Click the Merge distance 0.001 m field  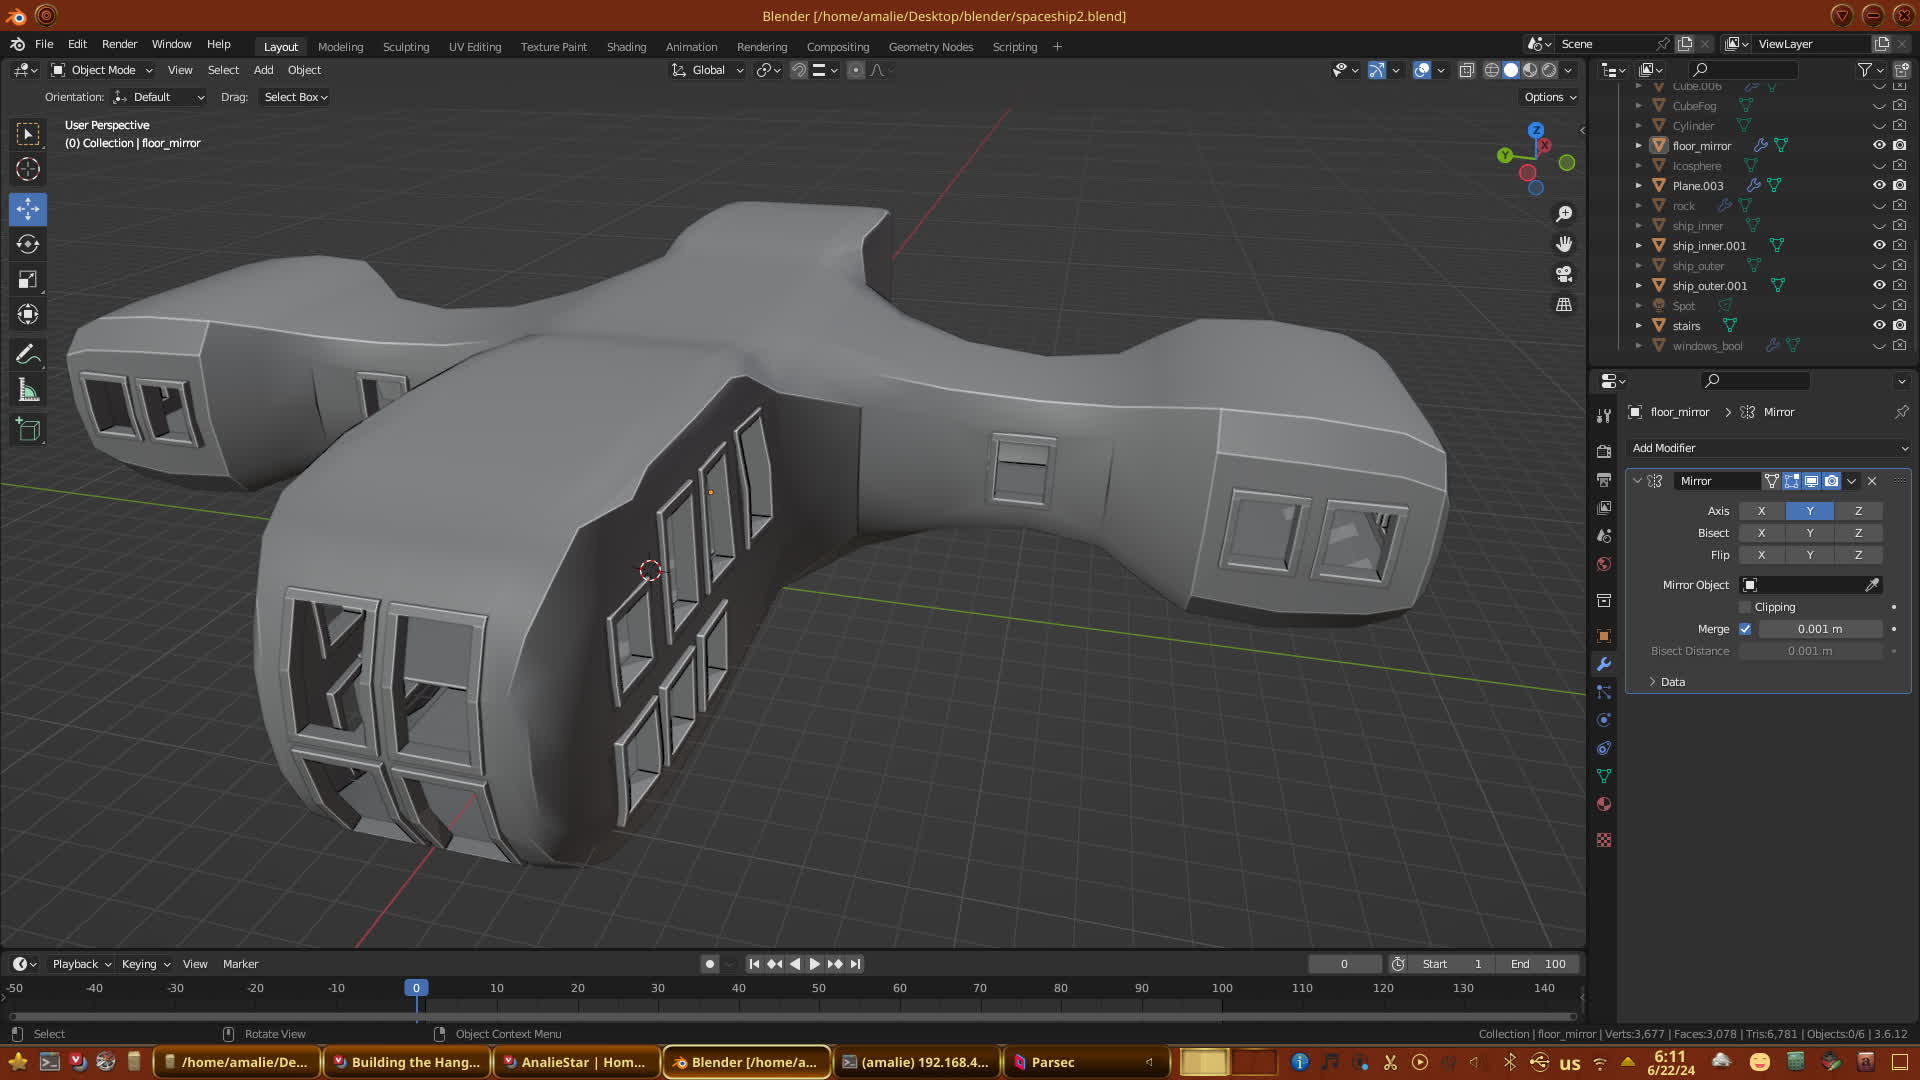(1819, 629)
